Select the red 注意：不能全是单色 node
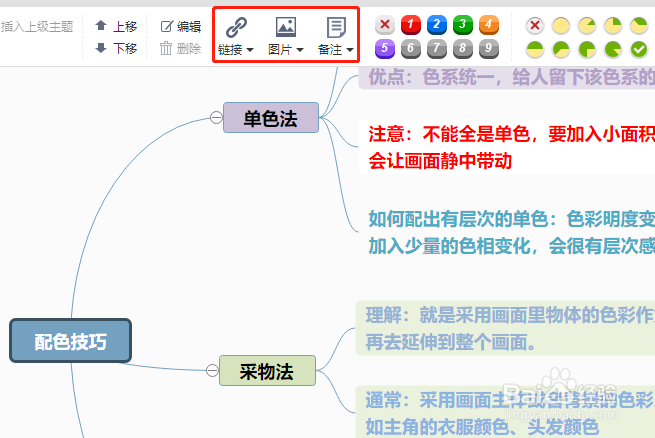This screenshot has height=438, width=655. (506, 147)
